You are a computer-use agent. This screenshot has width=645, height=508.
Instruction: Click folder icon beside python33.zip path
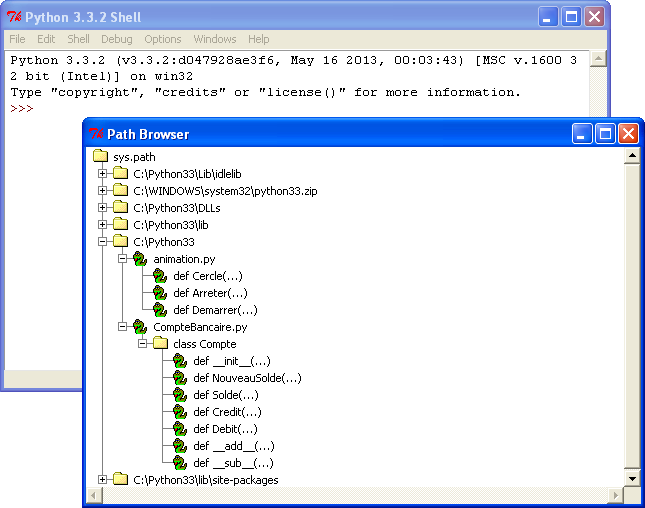[x=121, y=190]
